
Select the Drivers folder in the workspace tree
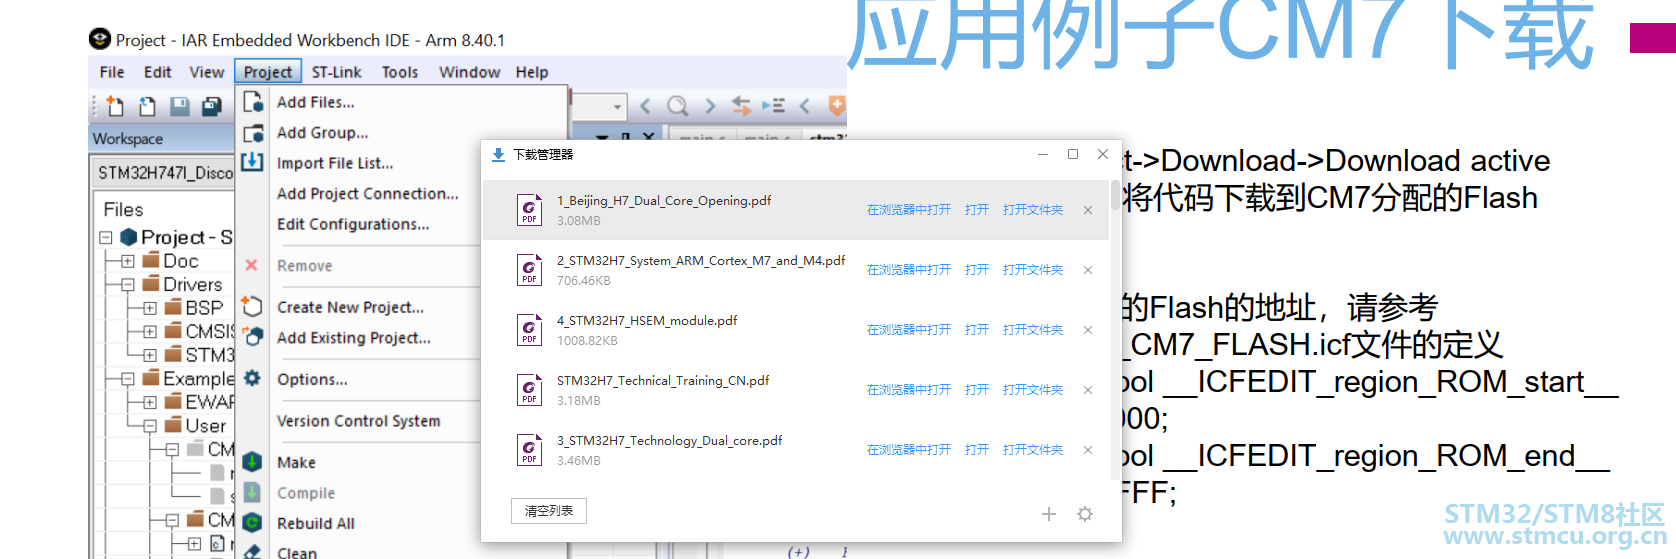click(x=192, y=285)
